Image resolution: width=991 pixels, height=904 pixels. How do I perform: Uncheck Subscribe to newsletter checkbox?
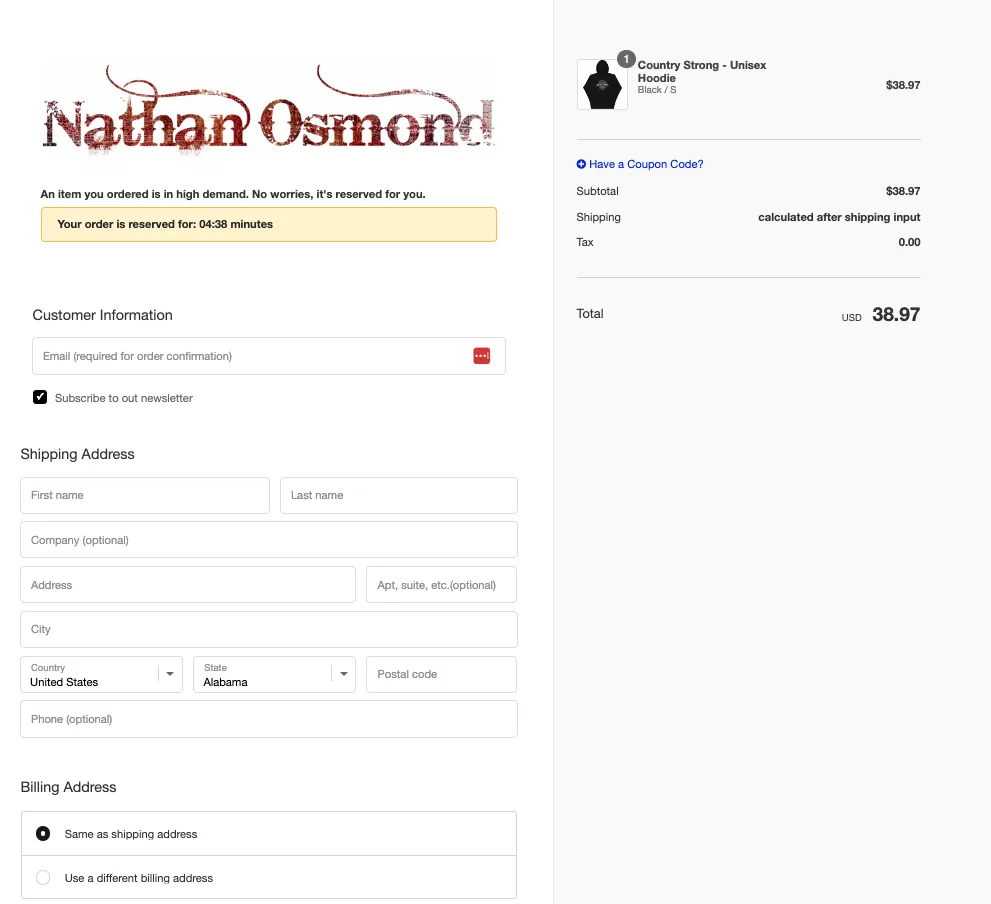pyautogui.click(x=40, y=397)
